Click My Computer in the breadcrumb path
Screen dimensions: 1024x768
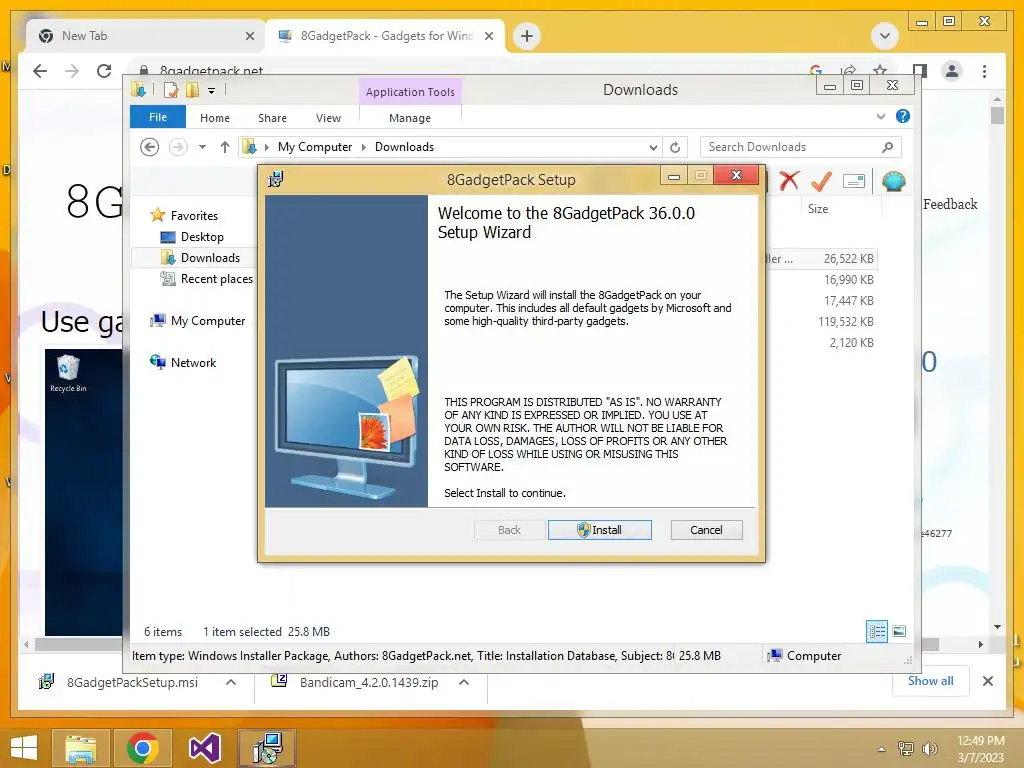pyautogui.click(x=315, y=147)
